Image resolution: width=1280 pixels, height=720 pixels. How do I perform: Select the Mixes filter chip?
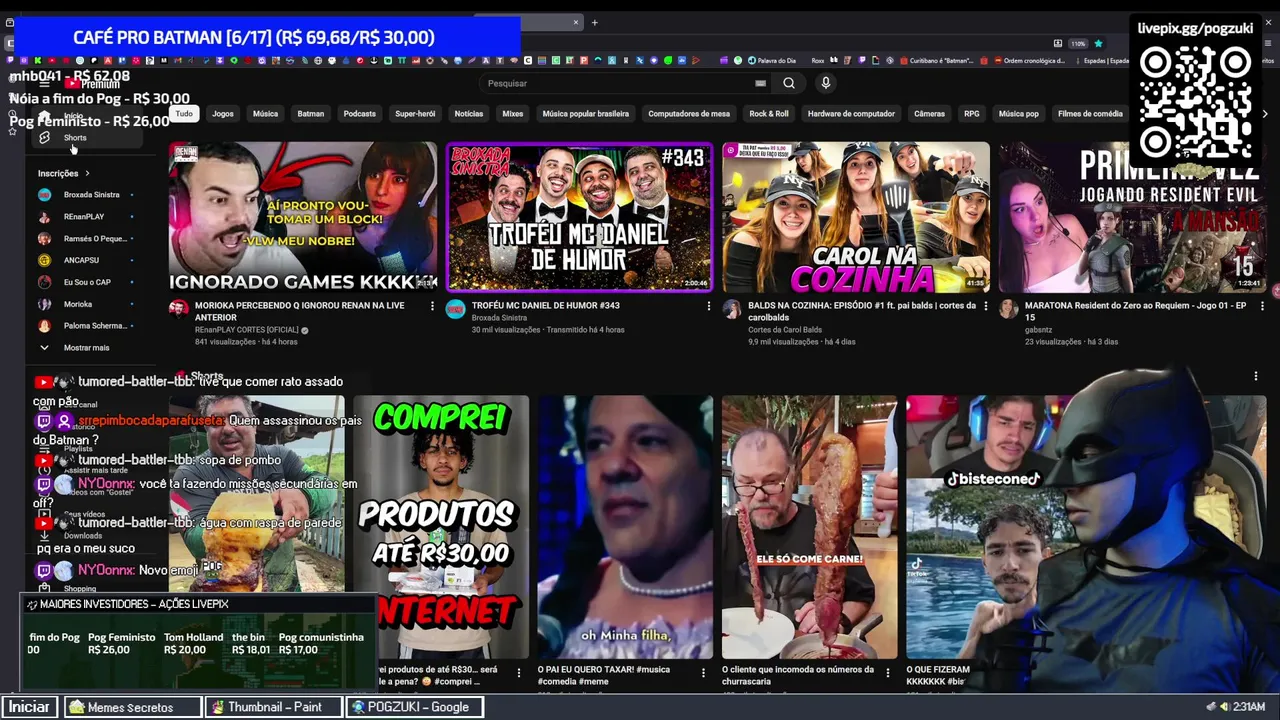(x=513, y=114)
